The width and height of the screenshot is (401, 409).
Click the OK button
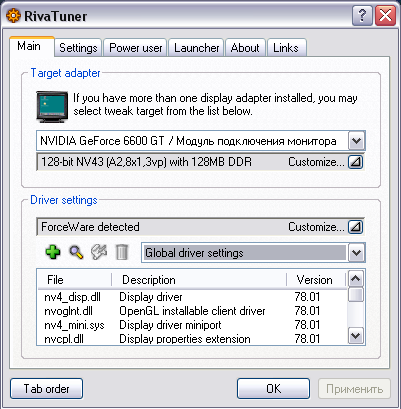click(273, 389)
